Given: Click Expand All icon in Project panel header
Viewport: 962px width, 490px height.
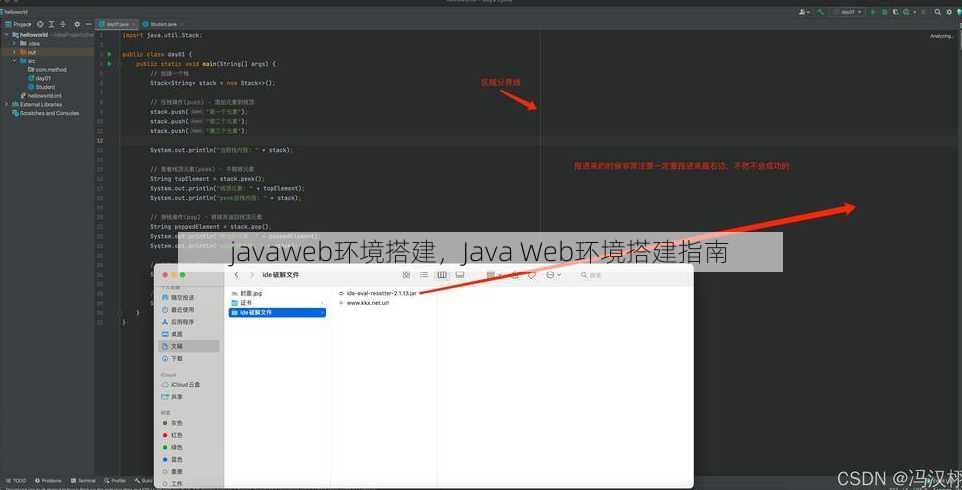Looking at the screenshot, I should coord(51,25).
